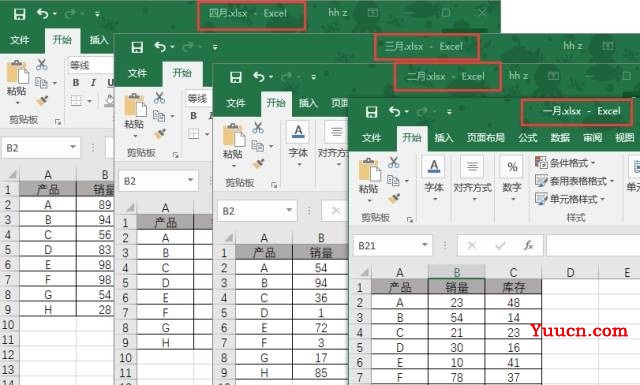The image size is (640, 385).
Task: Copy icon in 一月.xlsx clipboard group
Action: coord(393,180)
